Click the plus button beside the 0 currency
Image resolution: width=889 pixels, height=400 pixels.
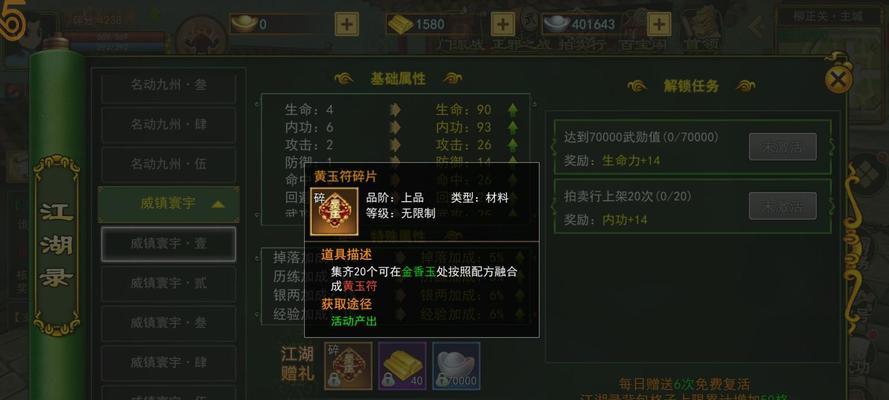pyautogui.click(x=346, y=24)
